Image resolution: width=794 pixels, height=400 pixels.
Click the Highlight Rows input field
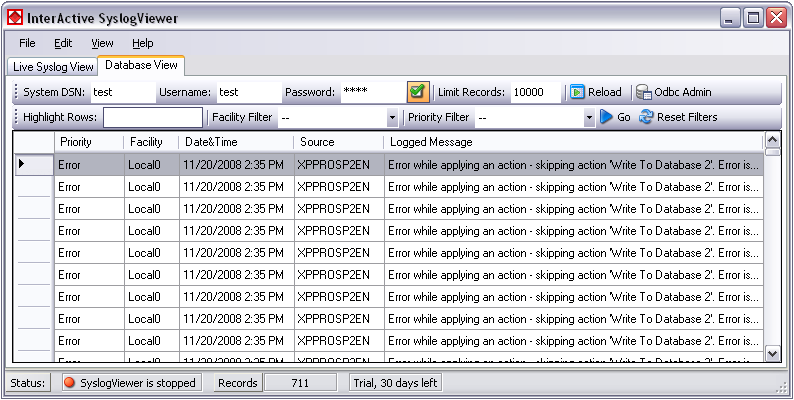tap(152, 117)
